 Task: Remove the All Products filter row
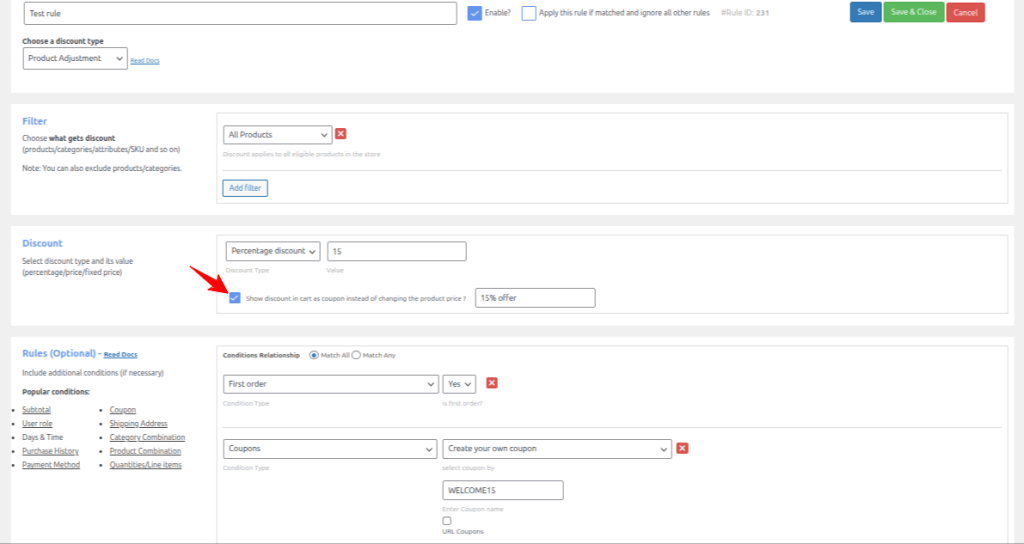pyautogui.click(x=341, y=134)
